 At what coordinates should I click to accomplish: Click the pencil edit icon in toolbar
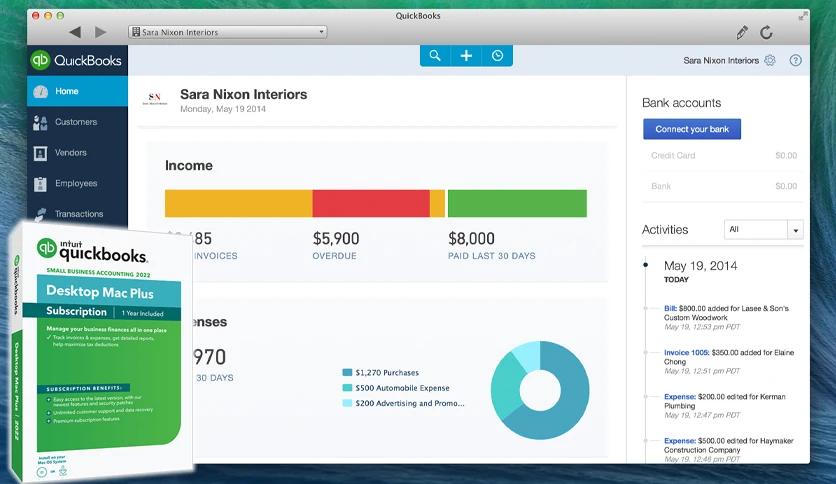(x=742, y=32)
